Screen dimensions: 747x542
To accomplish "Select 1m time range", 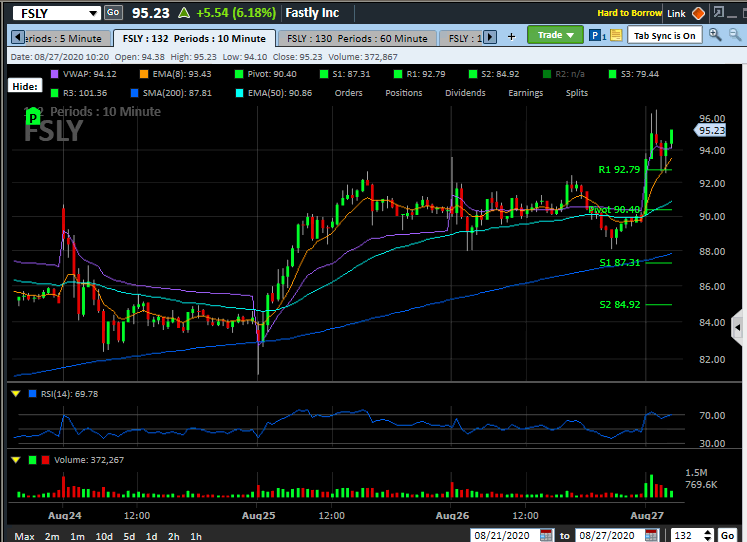I will point(77,536).
